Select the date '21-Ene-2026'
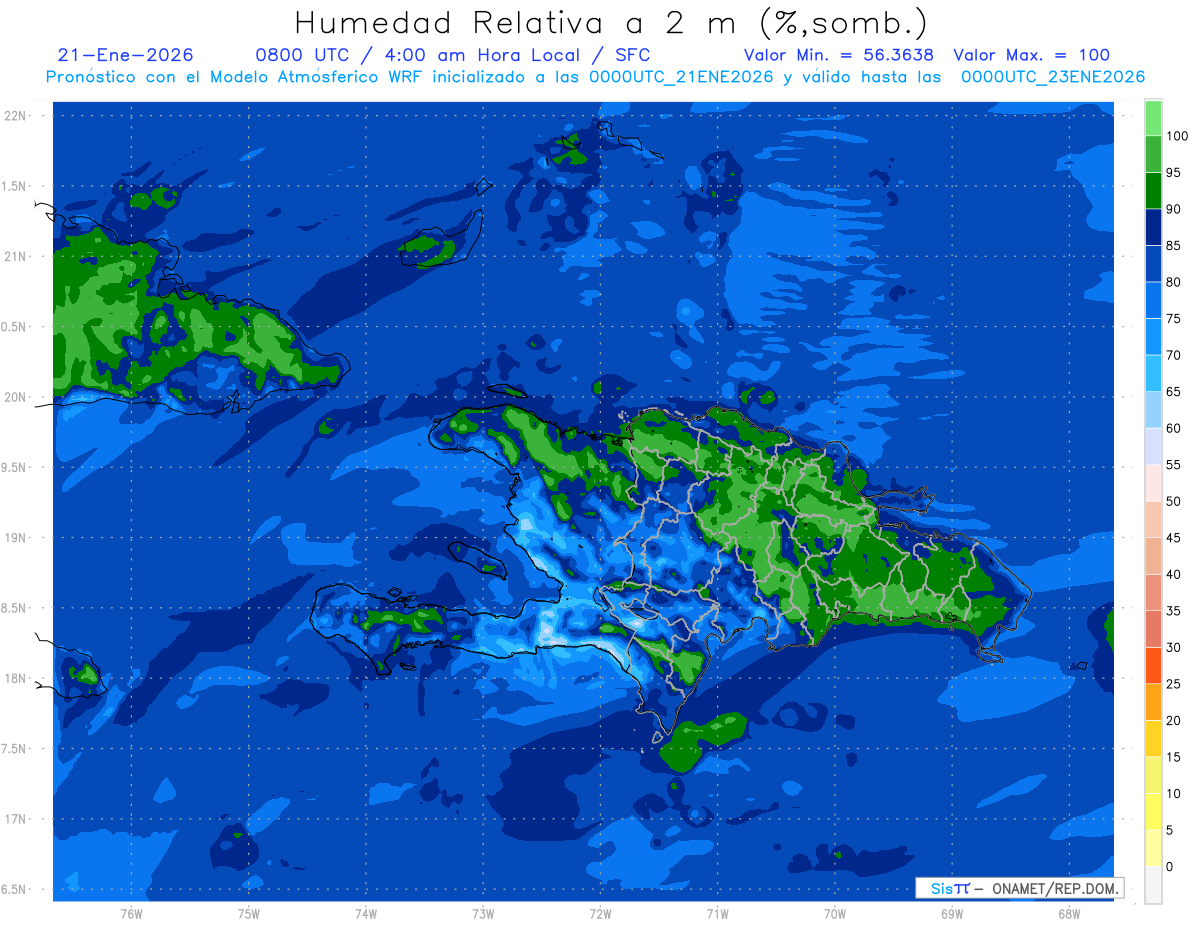The height and width of the screenshot is (927, 1200). tap(126, 55)
